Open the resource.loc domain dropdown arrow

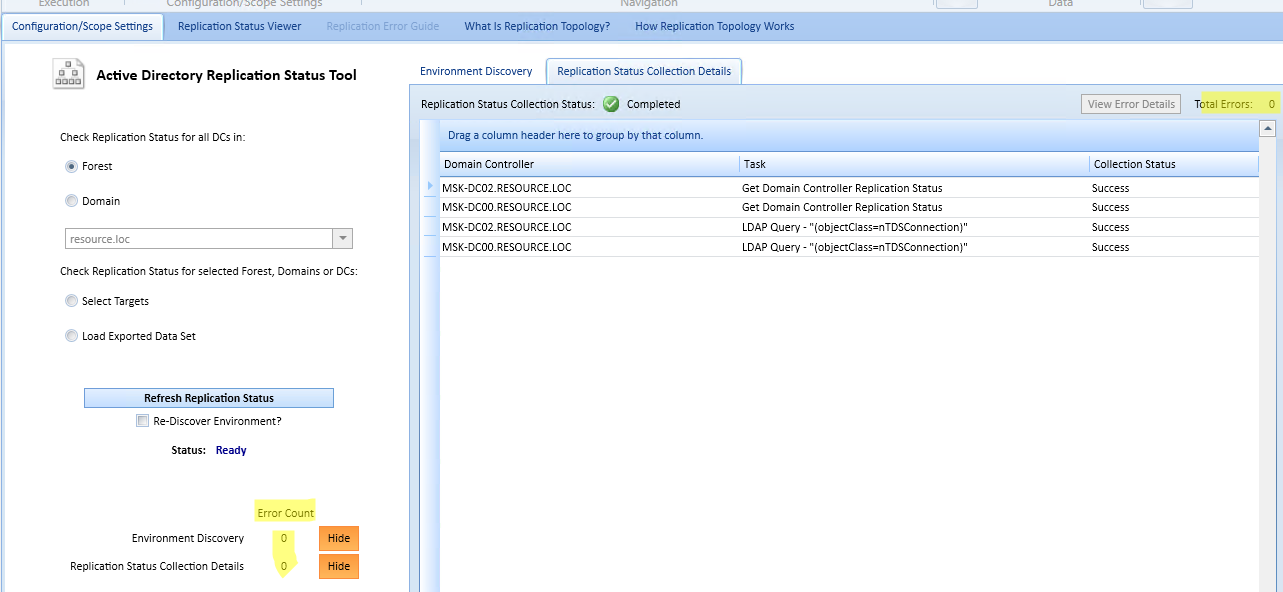(x=343, y=239)
